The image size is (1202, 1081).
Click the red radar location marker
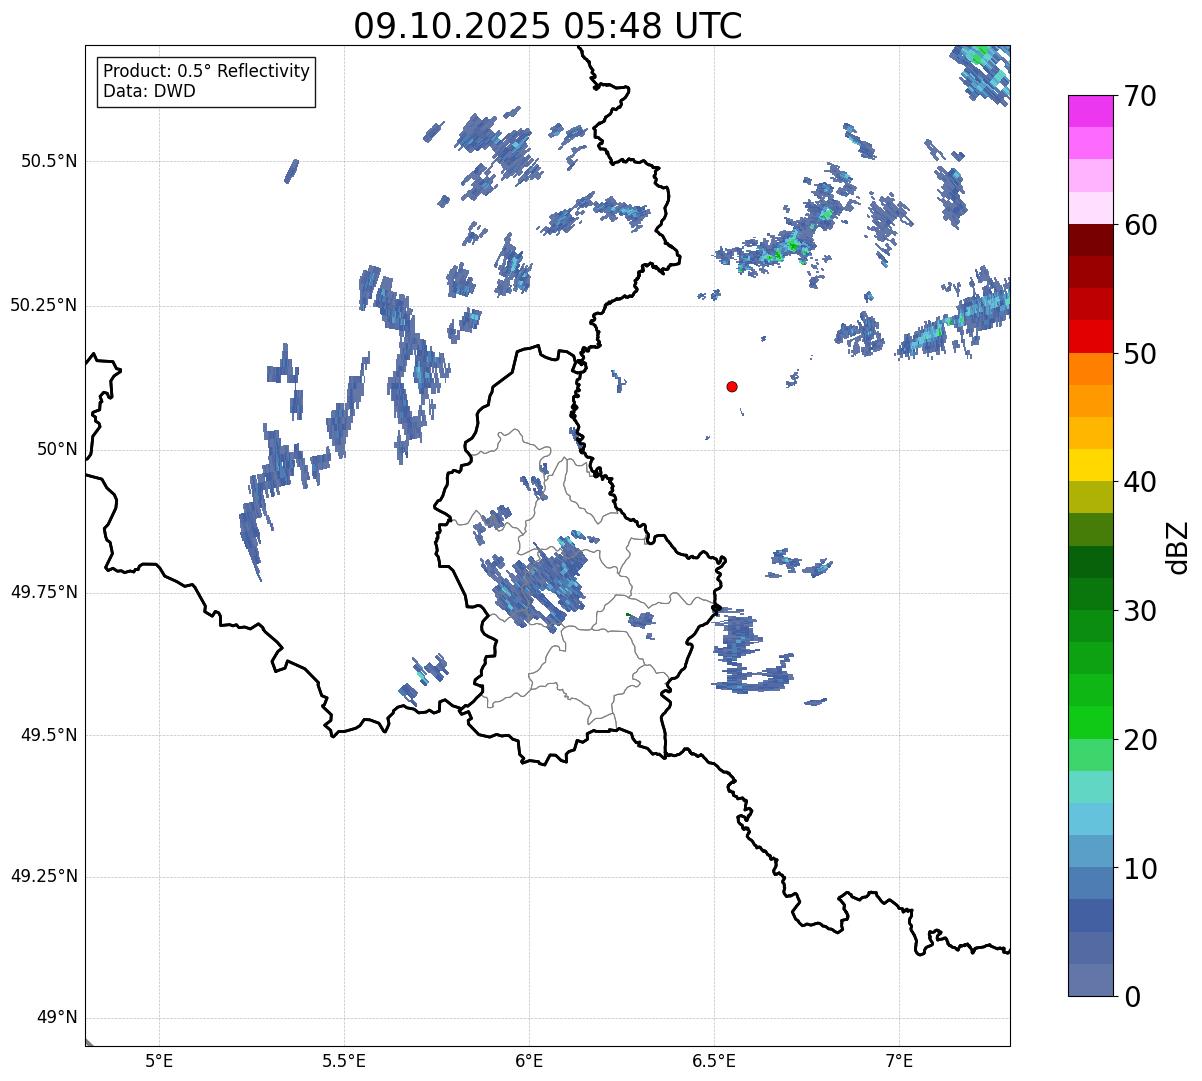pos(732,386)
